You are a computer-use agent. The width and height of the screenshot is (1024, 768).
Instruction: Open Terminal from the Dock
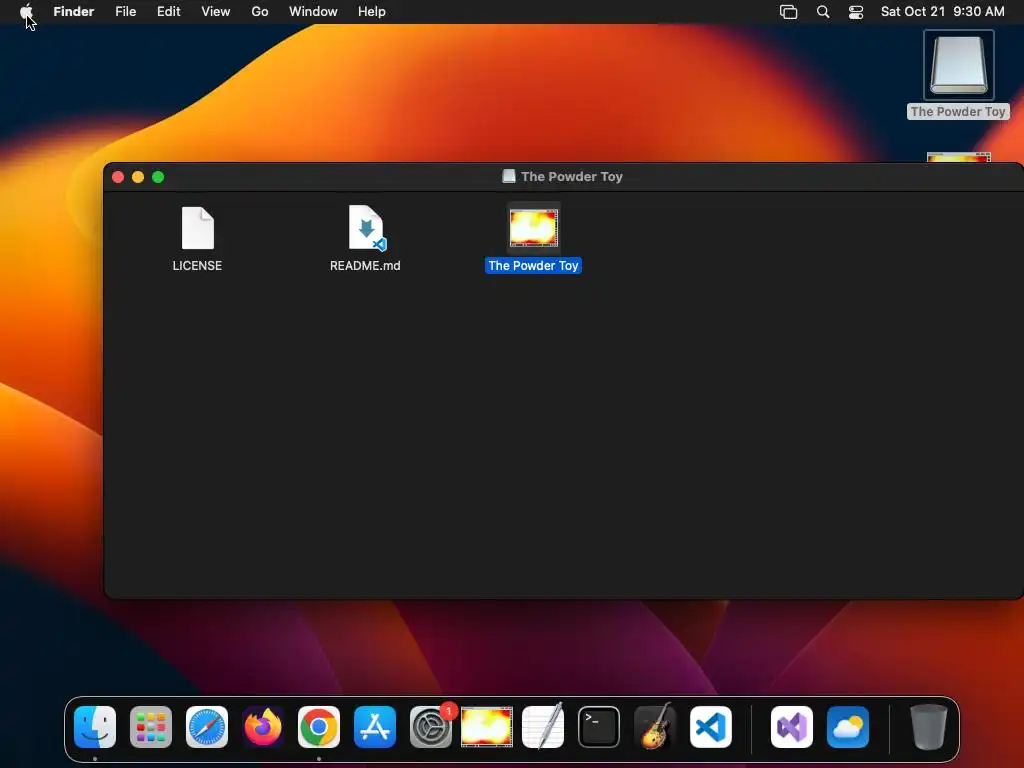599,727
